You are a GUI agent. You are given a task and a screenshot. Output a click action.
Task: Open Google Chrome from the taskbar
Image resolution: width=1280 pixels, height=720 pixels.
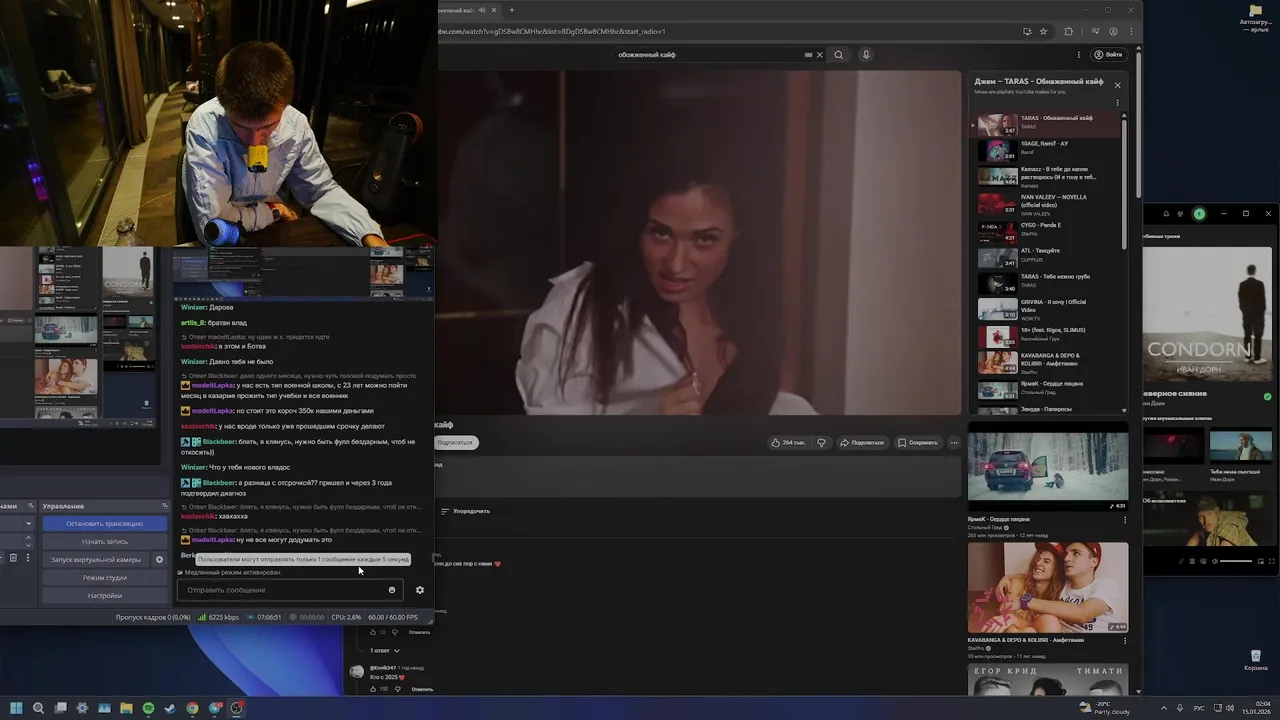pyautogui.click(x=192, y=708)
